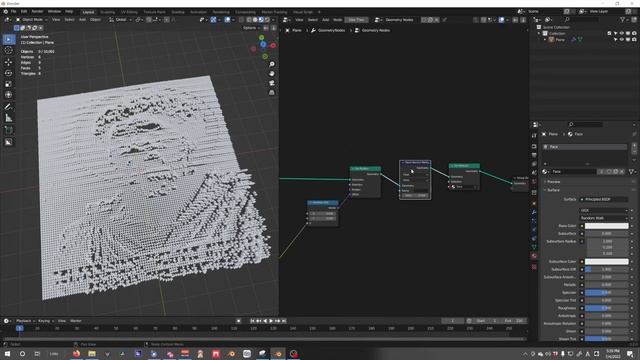Click the play animation button in timeline
640x360 pixels.
[271, 321]
